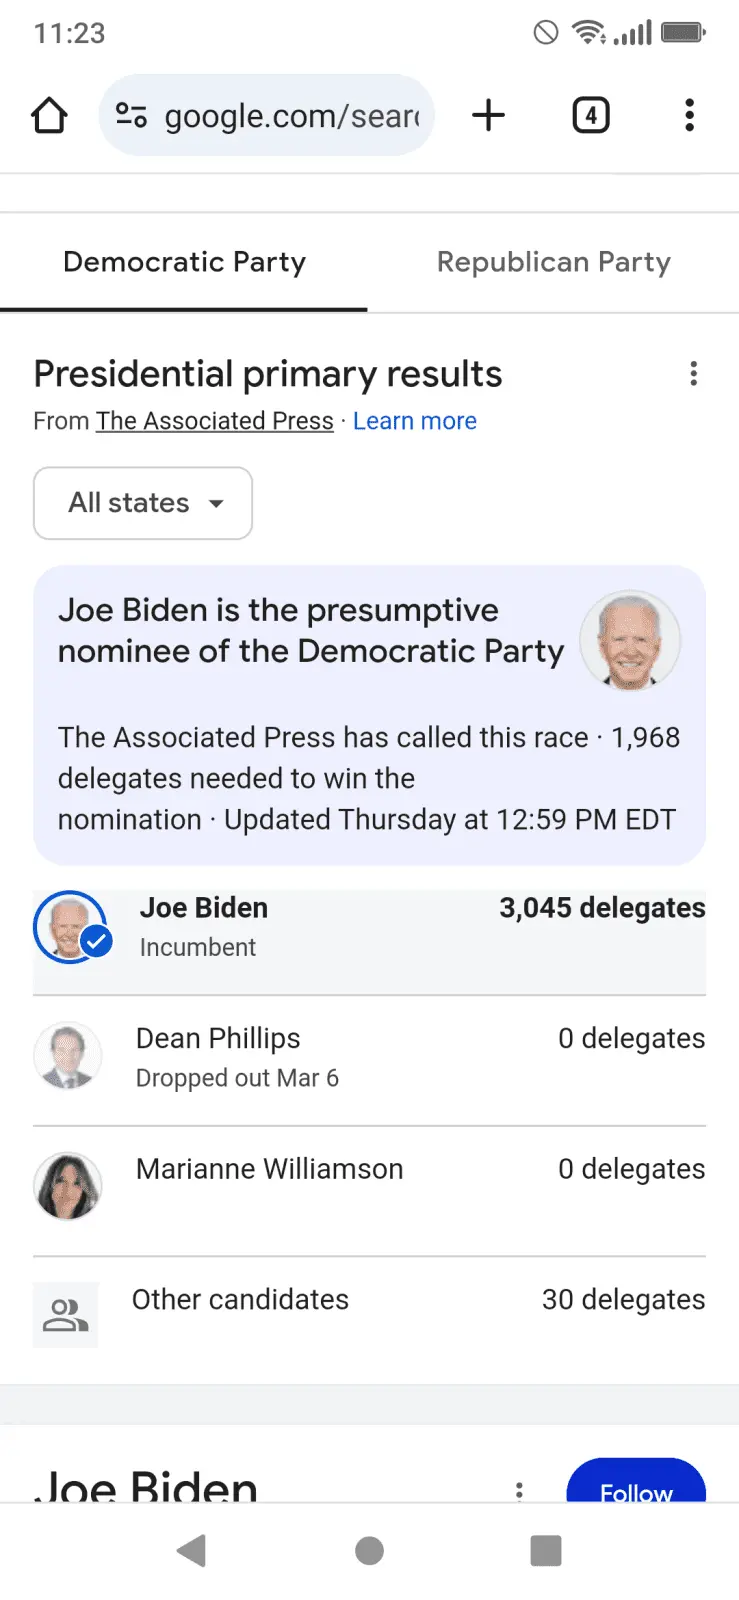Tap the google.com address bar
This screenshot has height=1600, width=739.
(x=290, y=116)
